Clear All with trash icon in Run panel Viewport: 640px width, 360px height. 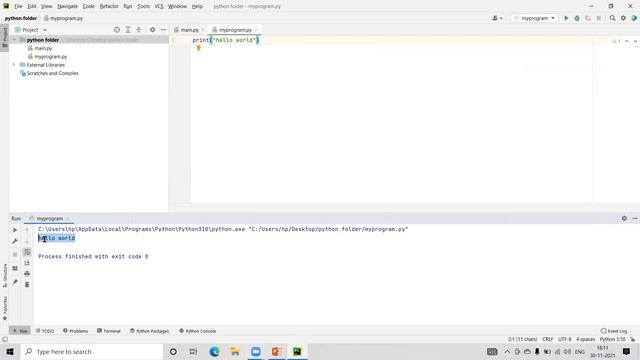pos(27,284)
